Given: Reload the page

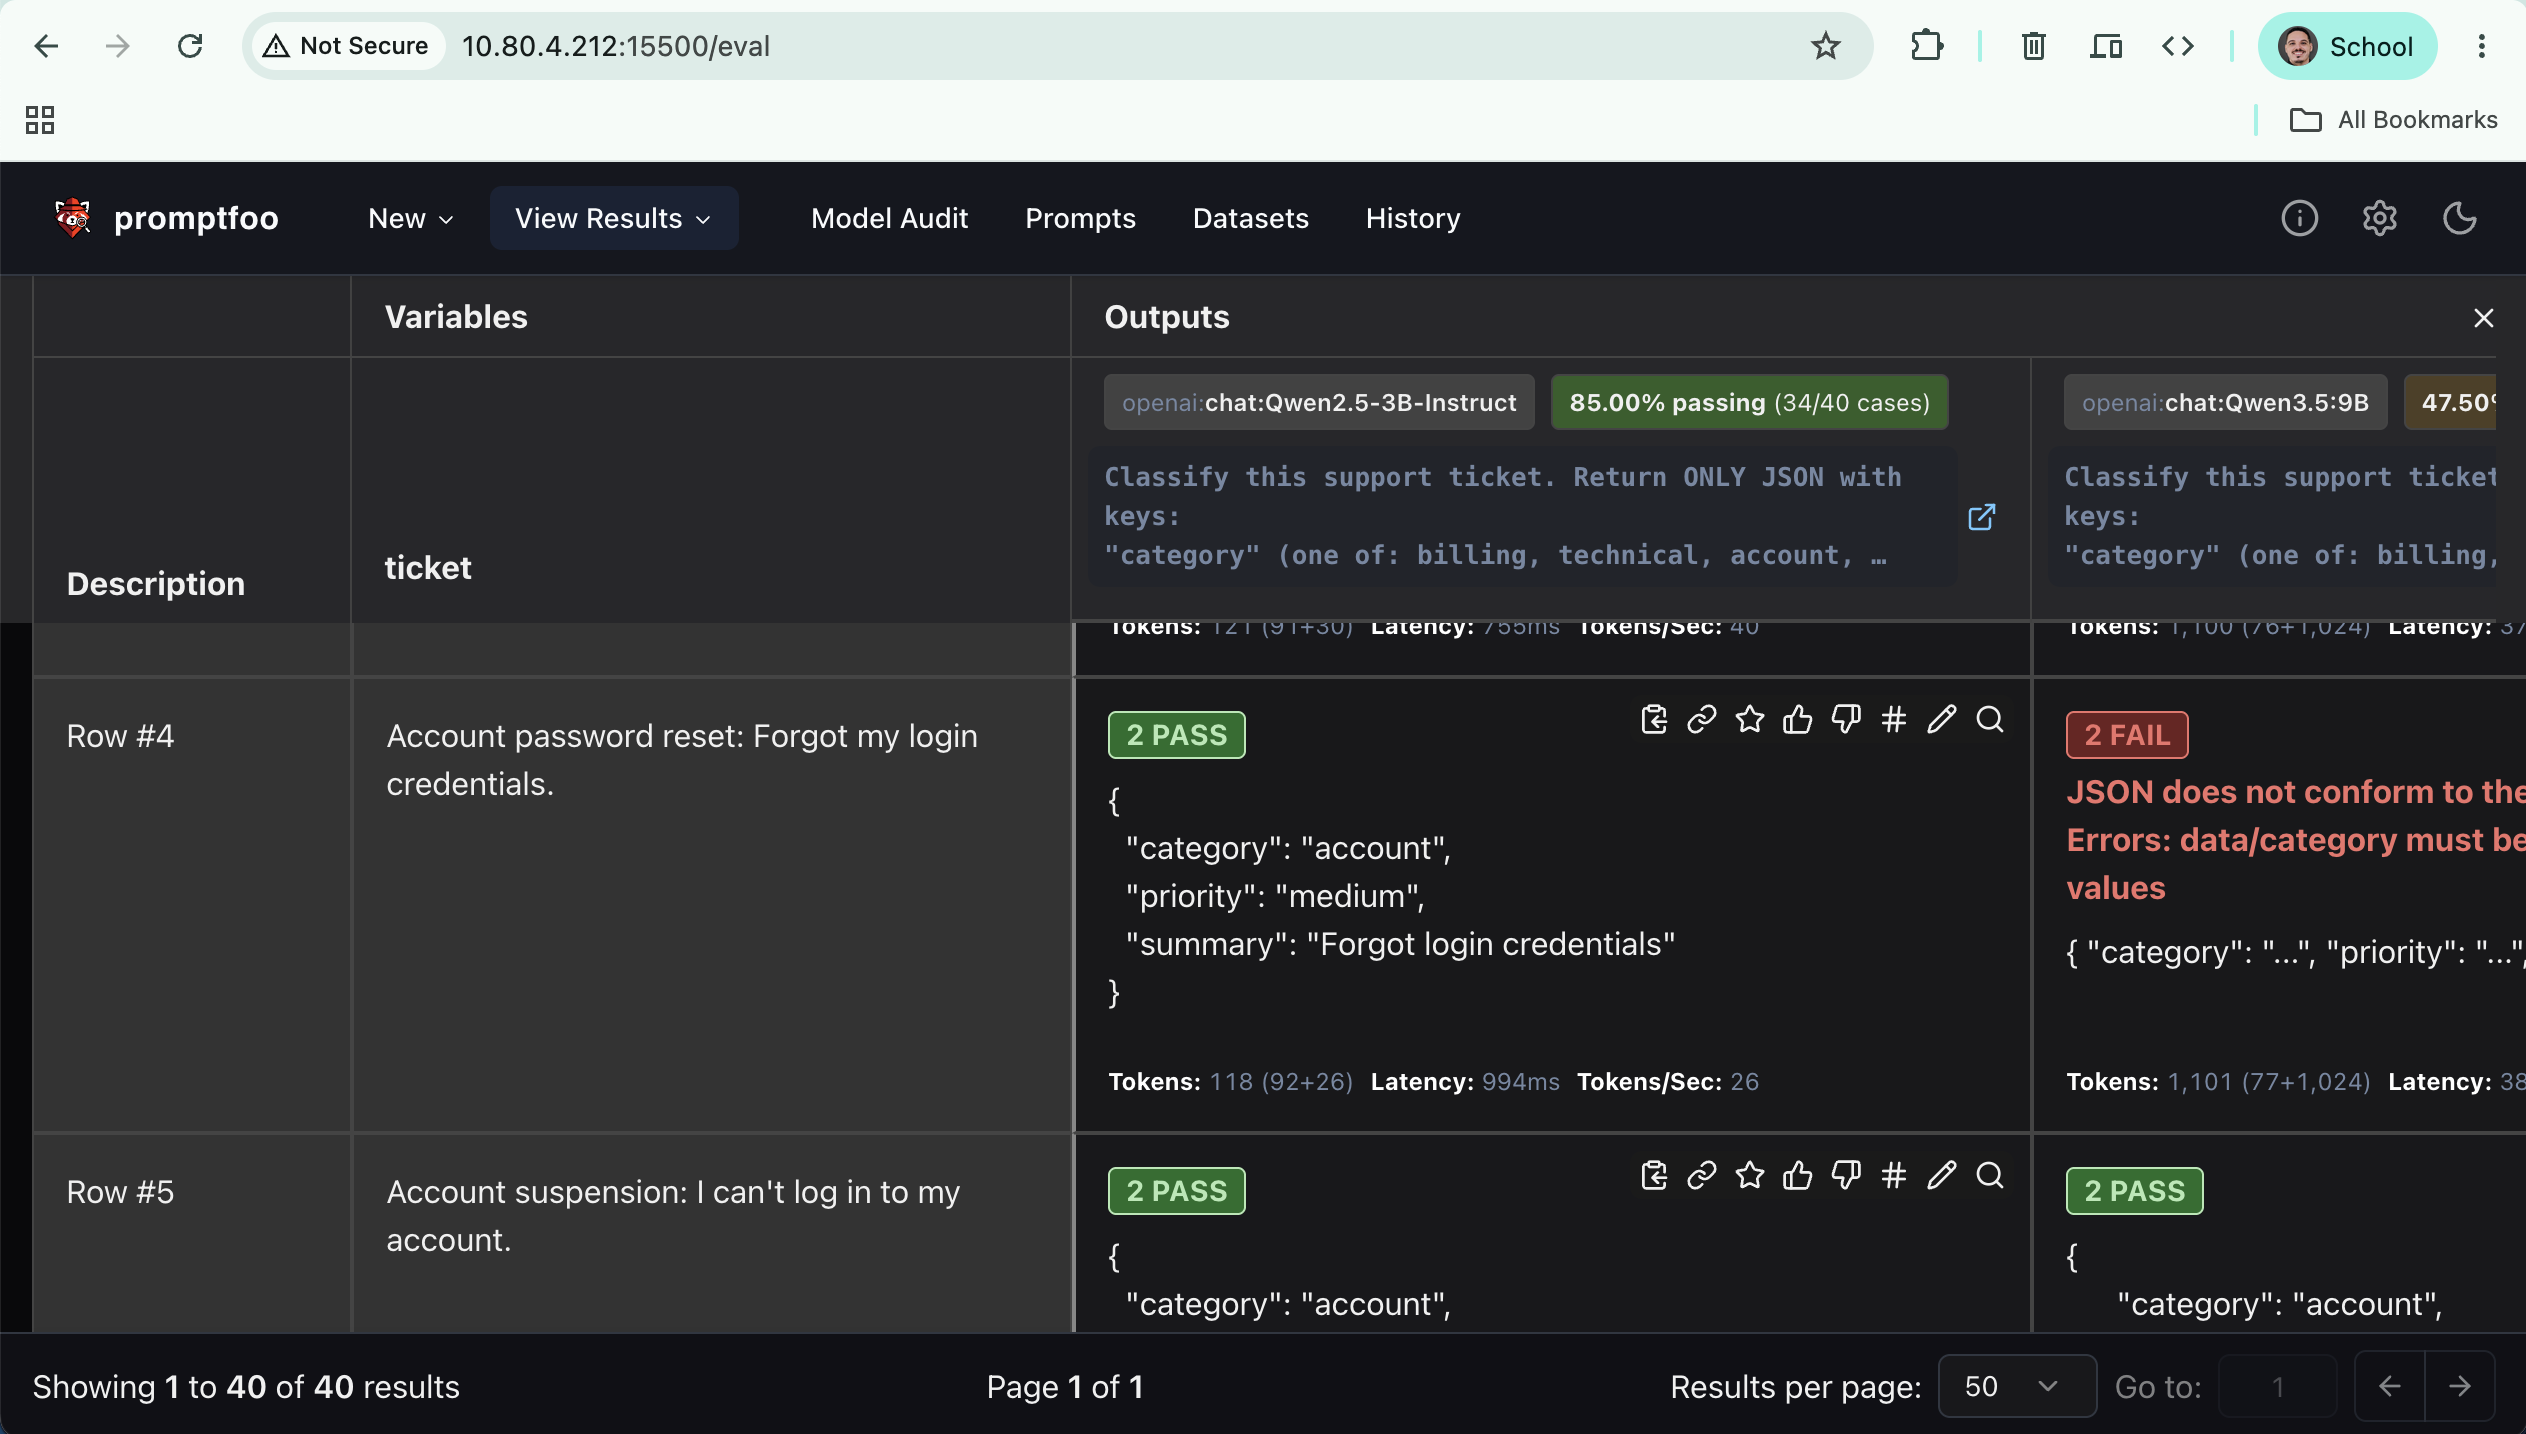Looking at the screenshot, I should [190, 46].
